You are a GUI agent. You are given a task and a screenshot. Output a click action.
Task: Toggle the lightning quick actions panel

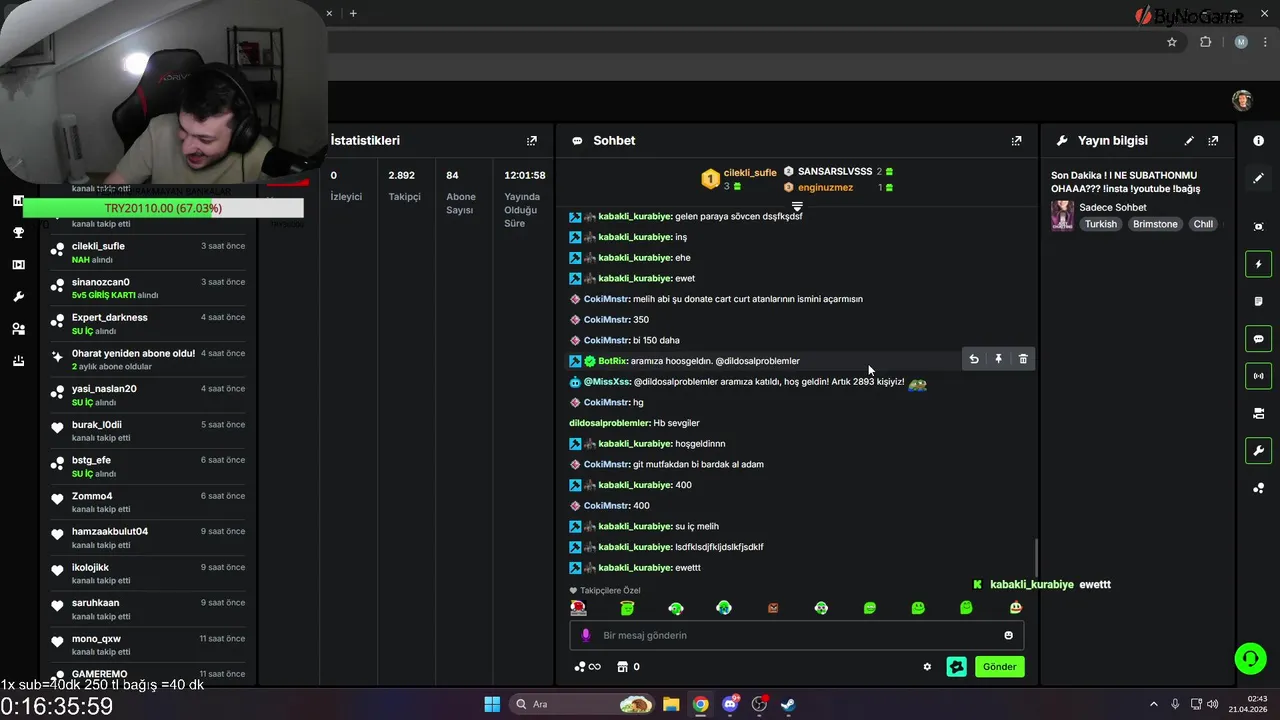(x=1258, y=264)
